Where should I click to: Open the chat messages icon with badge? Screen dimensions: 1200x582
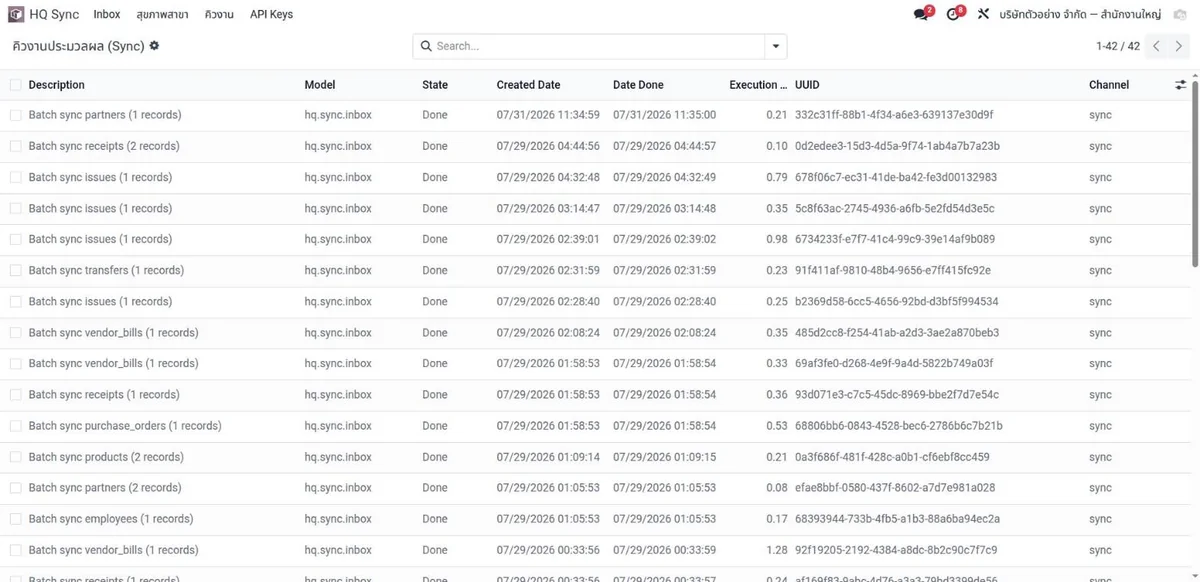click(x=922, y=14)
